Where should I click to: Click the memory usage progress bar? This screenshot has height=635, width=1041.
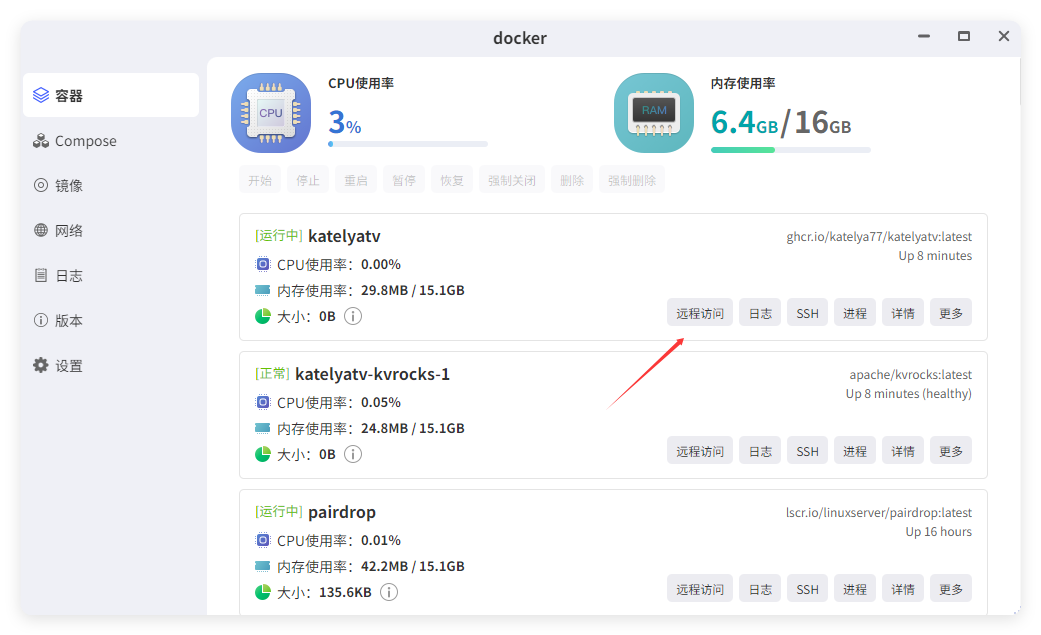[x=790, y=150]
